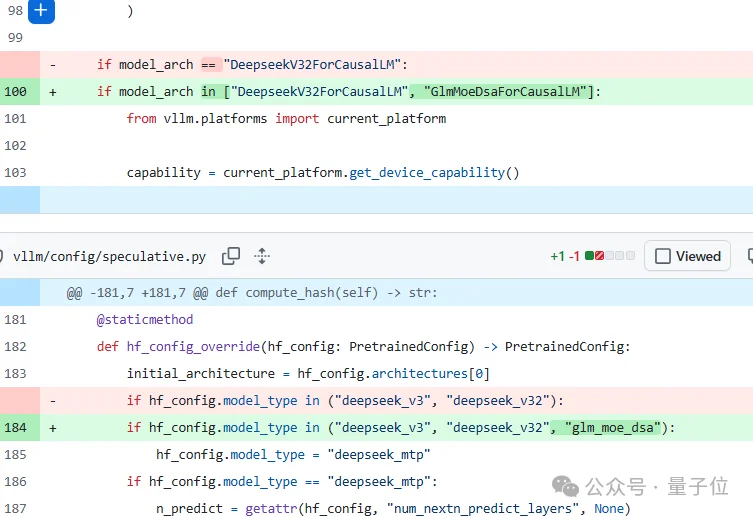This screenshot has width=753, height=517.
Task: Click the added line containing "glm_moe_dsa"
Action: [400, 427]
